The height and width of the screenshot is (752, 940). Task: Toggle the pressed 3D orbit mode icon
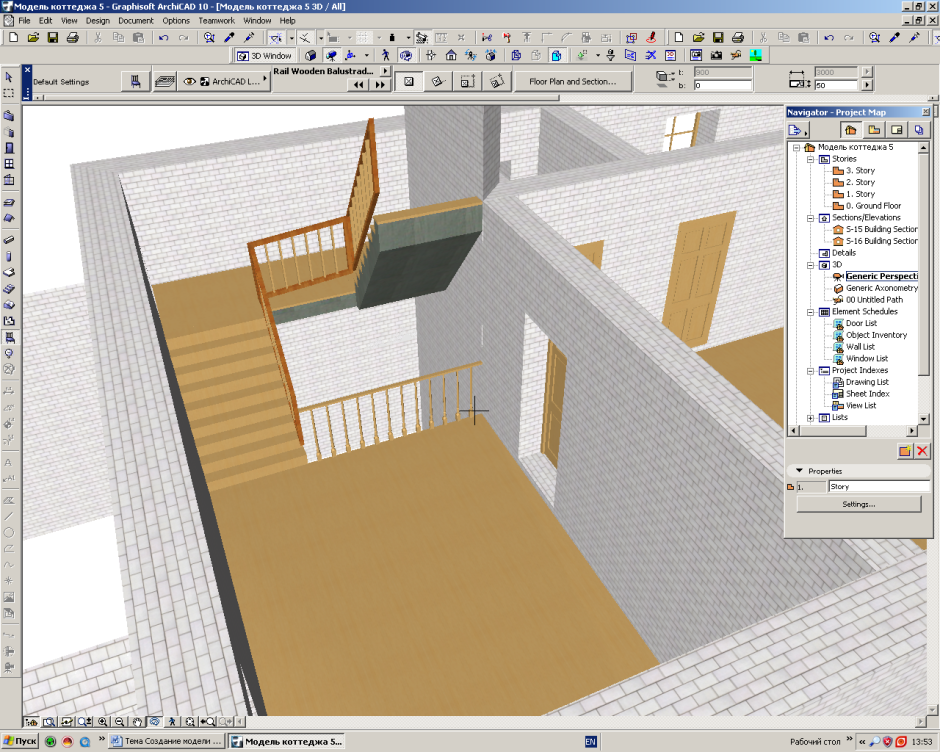406,56
